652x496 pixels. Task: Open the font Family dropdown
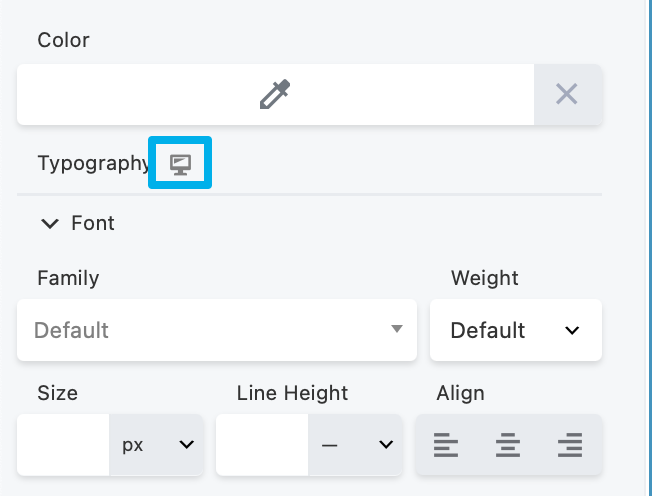[217, 330]
